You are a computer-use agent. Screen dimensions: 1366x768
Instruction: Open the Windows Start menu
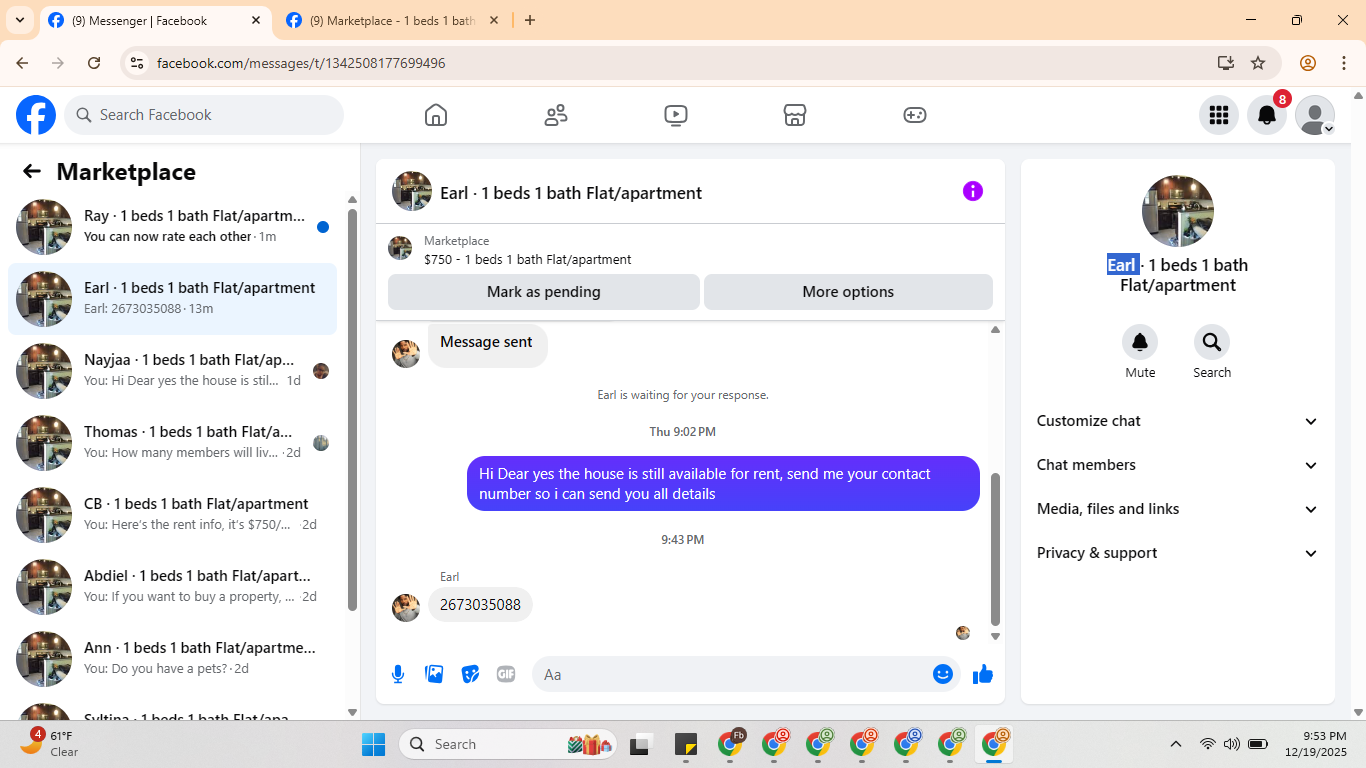click(x=373, y=744)
